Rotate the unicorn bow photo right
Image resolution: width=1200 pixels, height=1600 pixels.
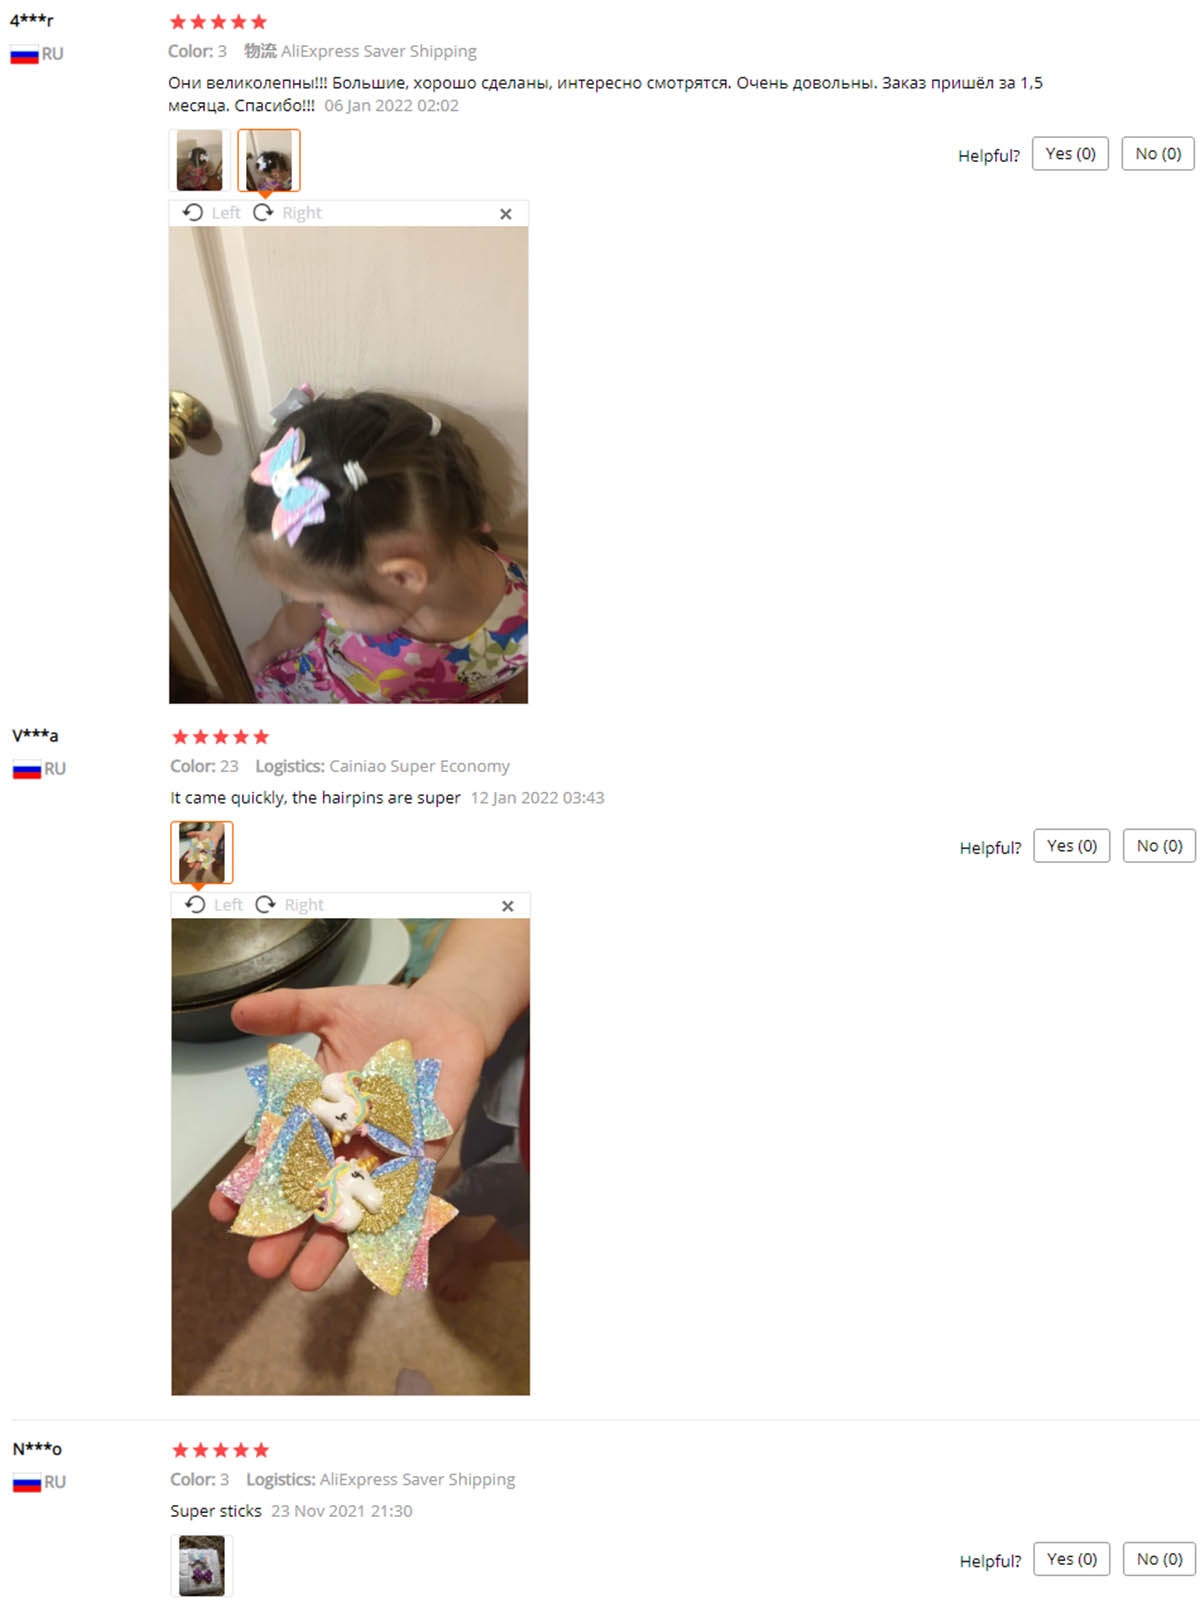(x=290, y=905)
